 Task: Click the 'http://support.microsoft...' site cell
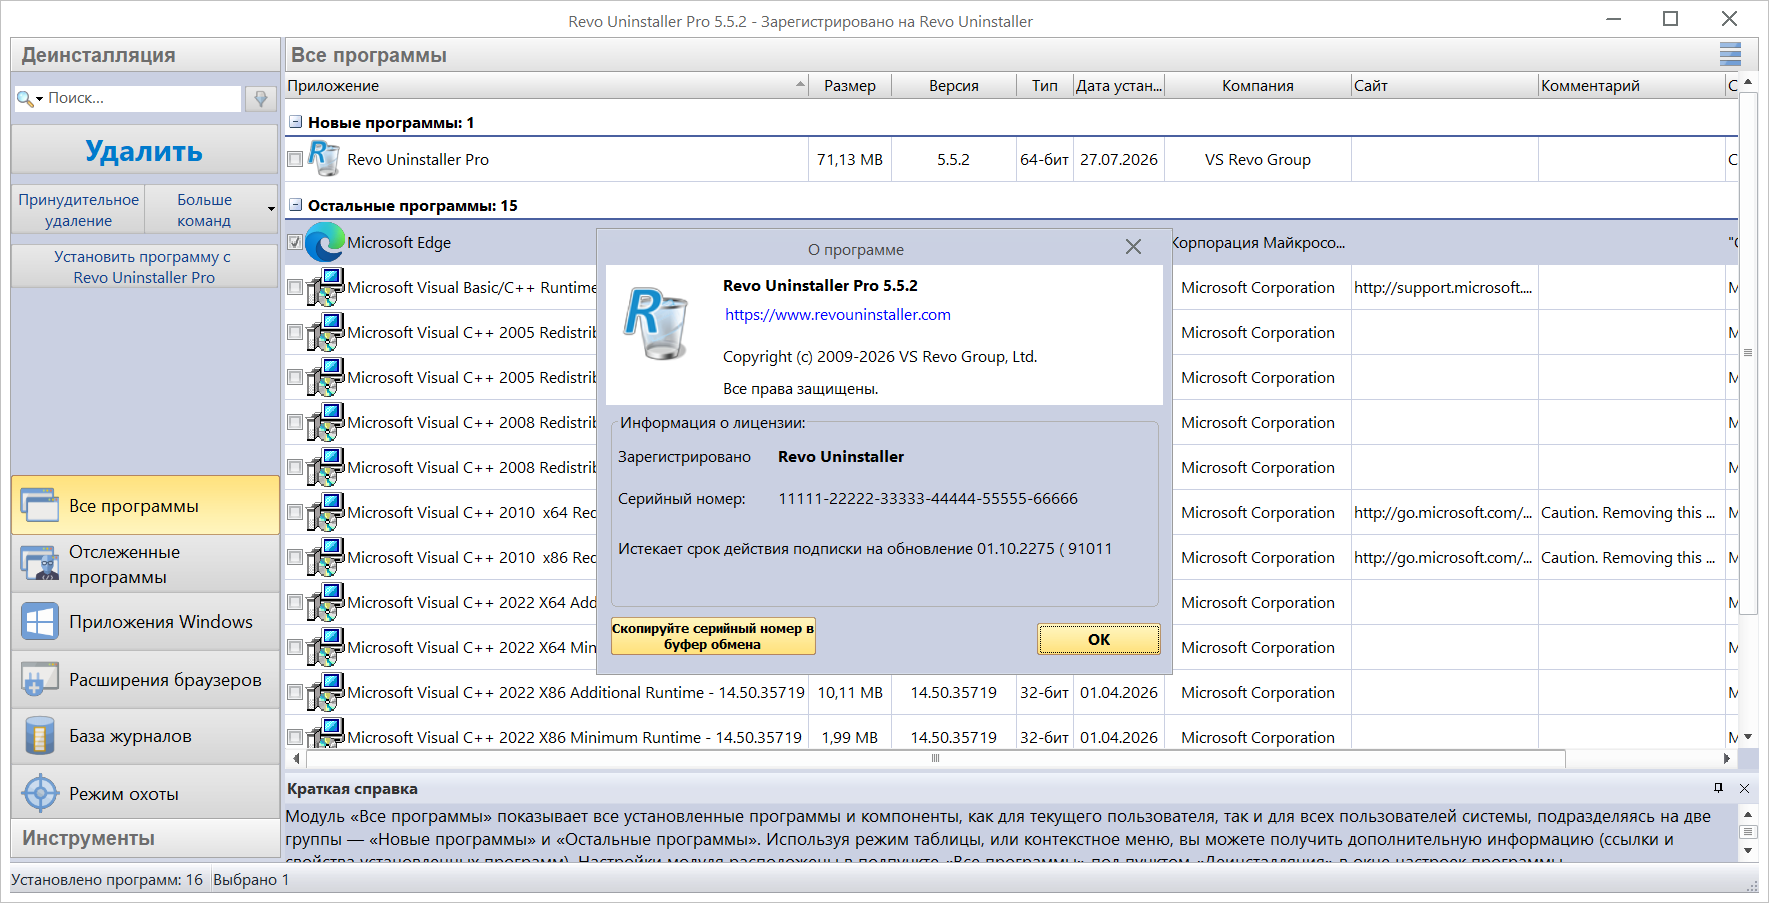pos(1443,287)
